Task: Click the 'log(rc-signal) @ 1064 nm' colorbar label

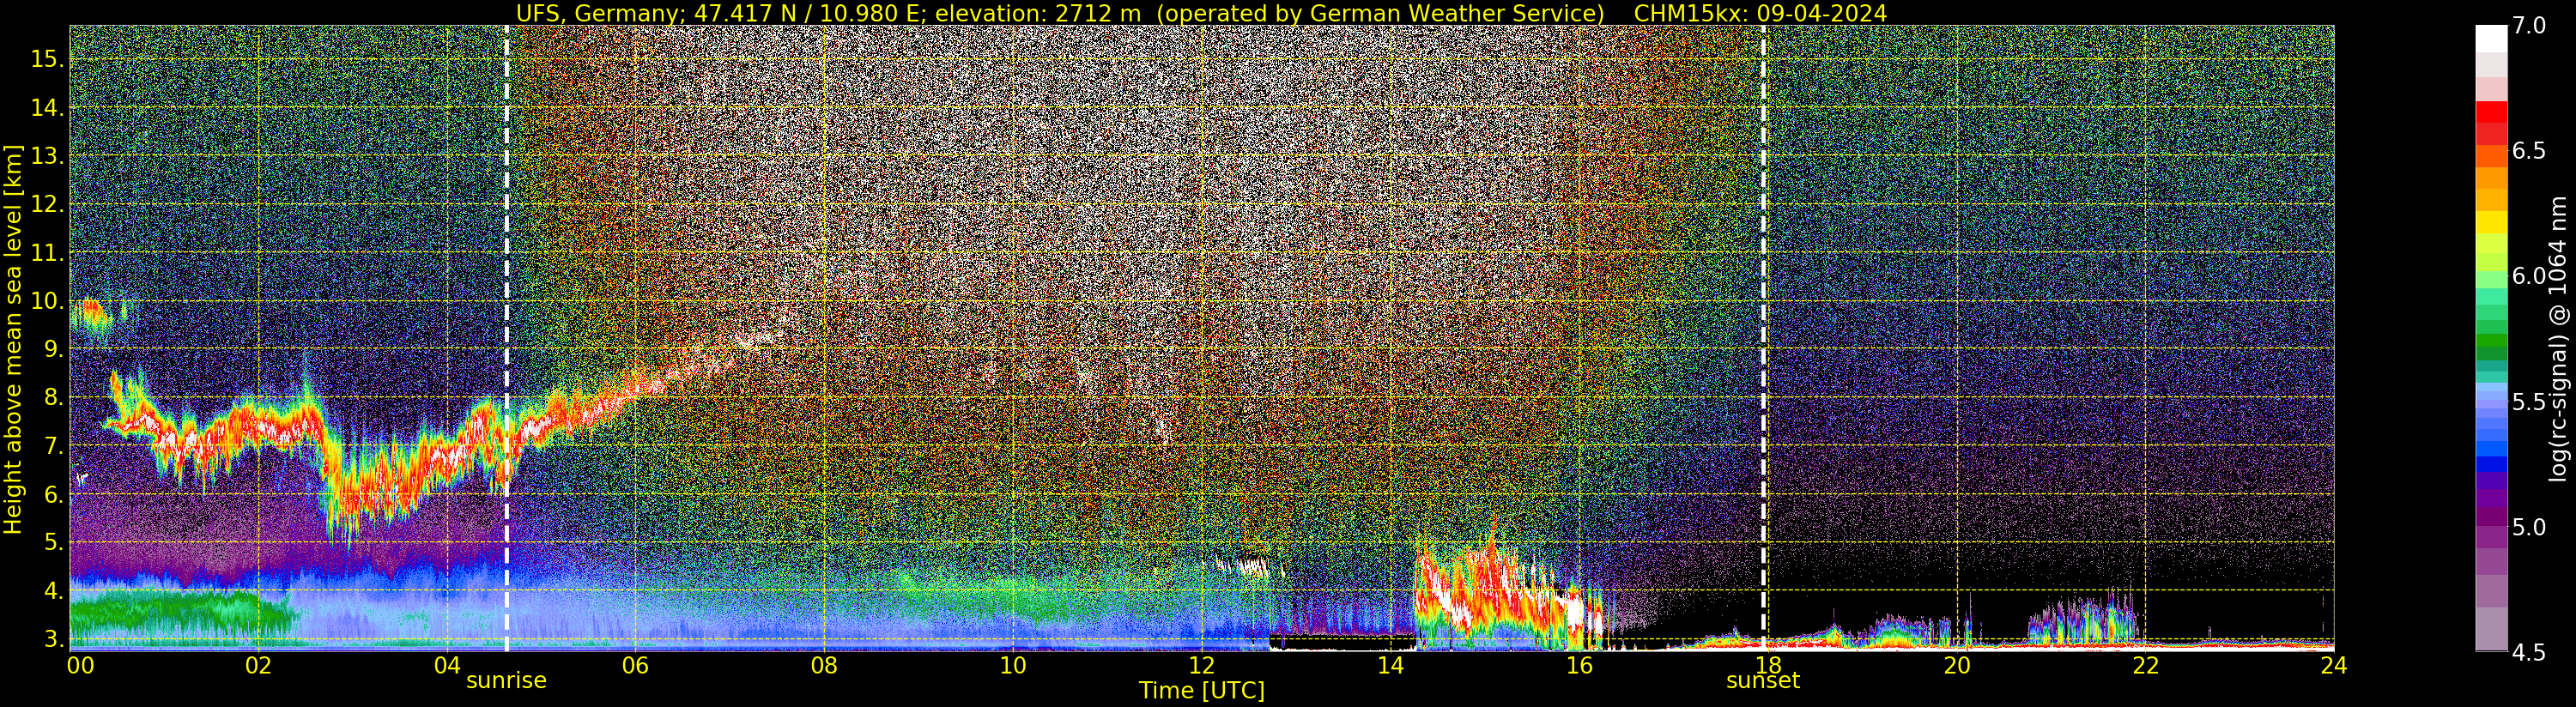Action: pos(2560,339)
